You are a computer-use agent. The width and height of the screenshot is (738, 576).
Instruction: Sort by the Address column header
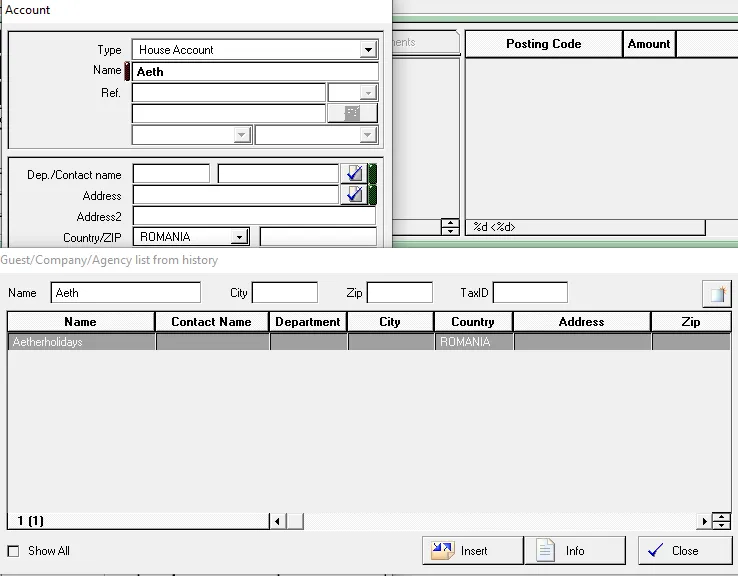pyautogui.click(x=582, y=322)
